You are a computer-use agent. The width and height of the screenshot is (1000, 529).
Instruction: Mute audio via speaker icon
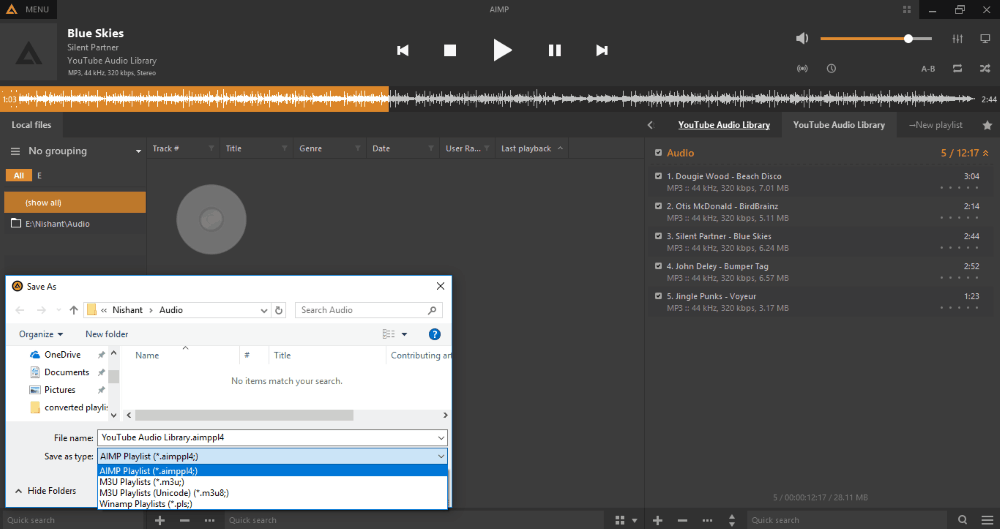(802, 39)
